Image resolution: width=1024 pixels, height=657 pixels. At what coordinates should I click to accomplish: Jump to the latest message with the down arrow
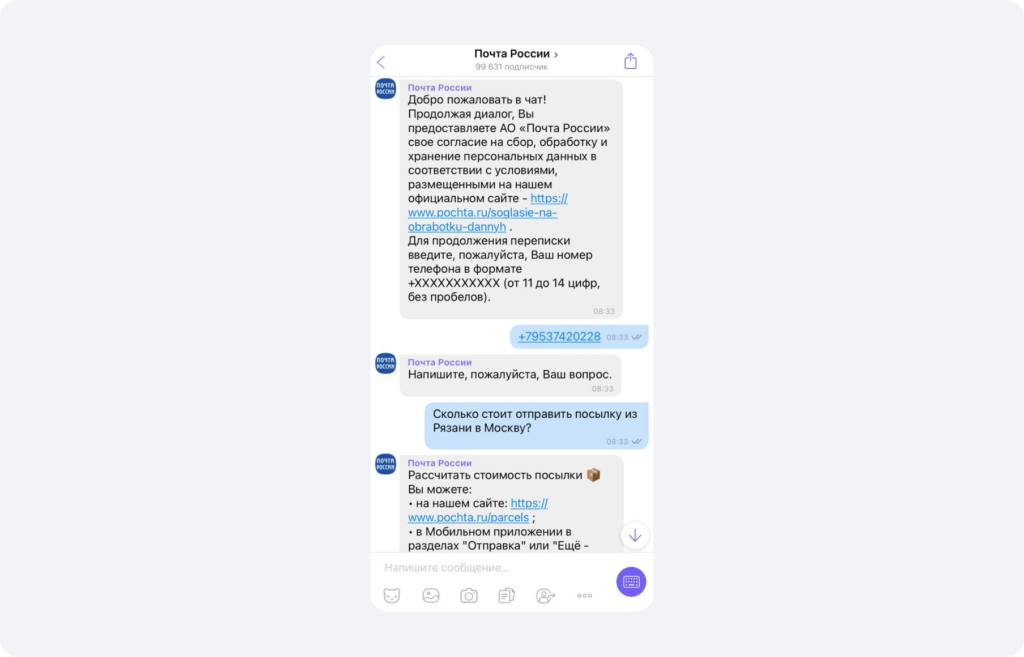point(635,536)
